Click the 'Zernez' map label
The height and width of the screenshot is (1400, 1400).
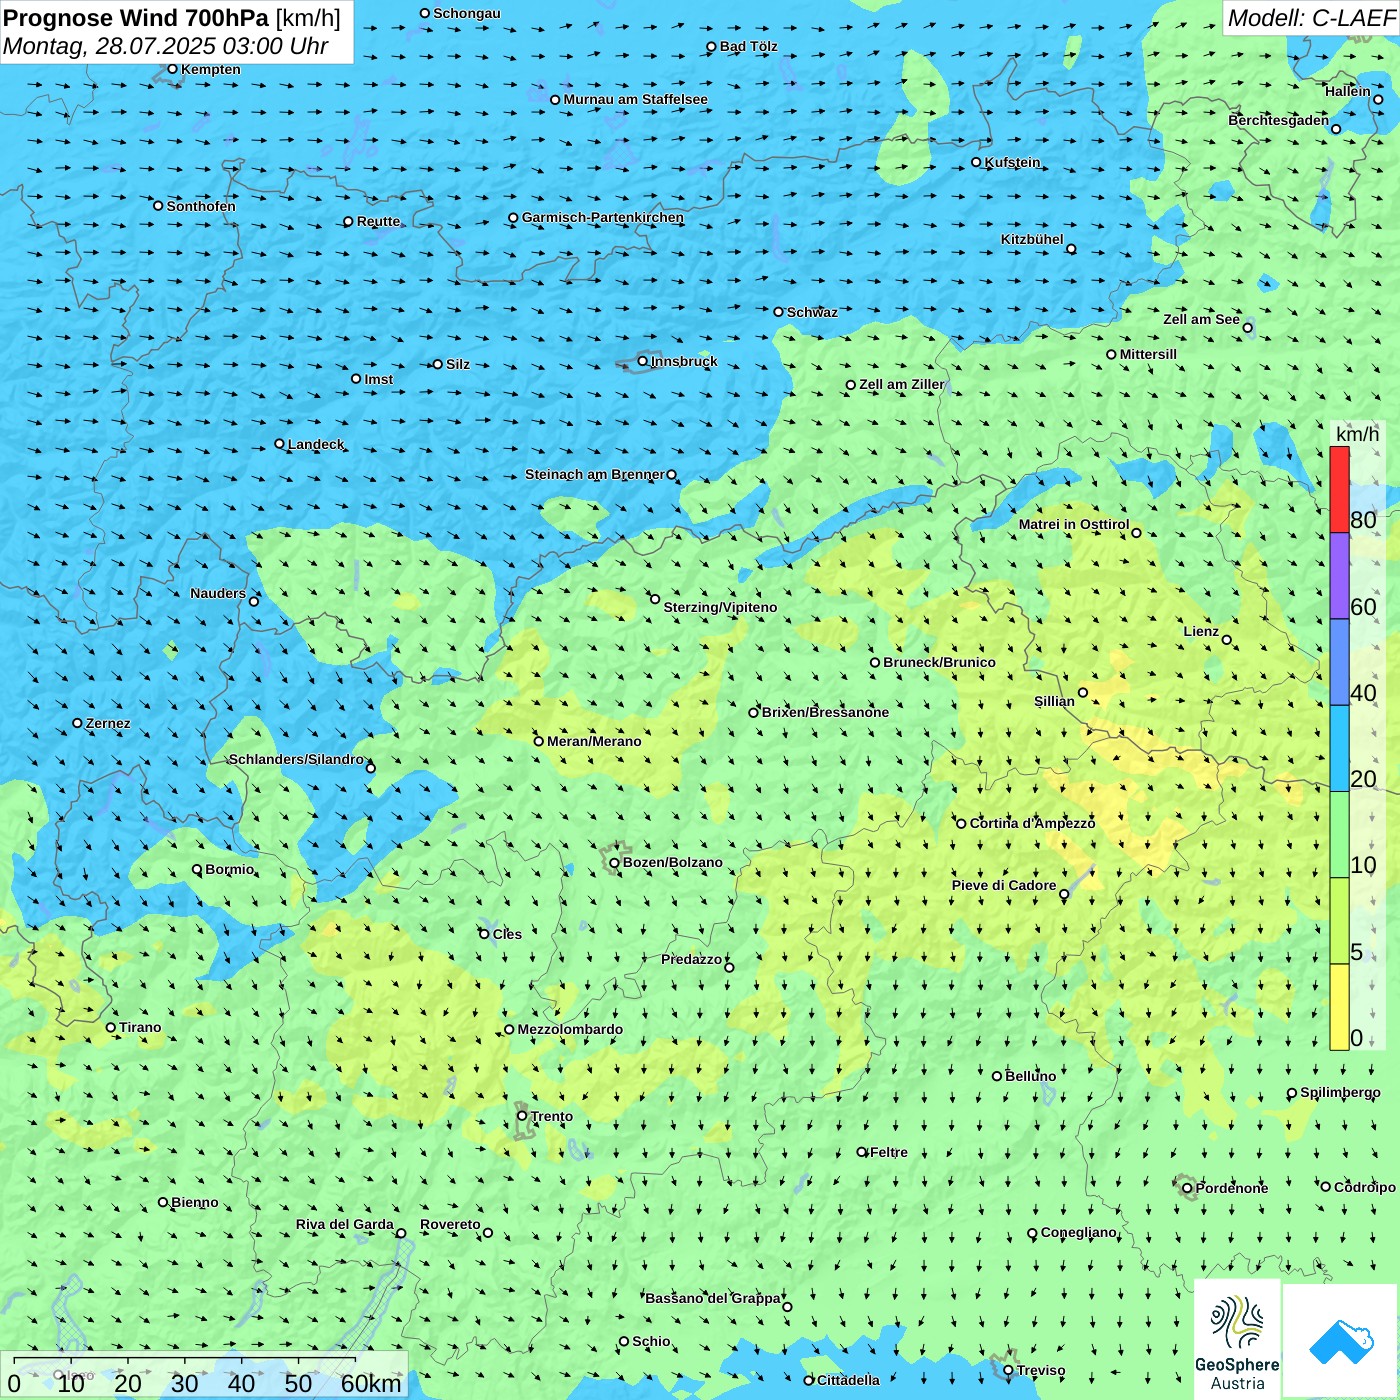point(108,723)
